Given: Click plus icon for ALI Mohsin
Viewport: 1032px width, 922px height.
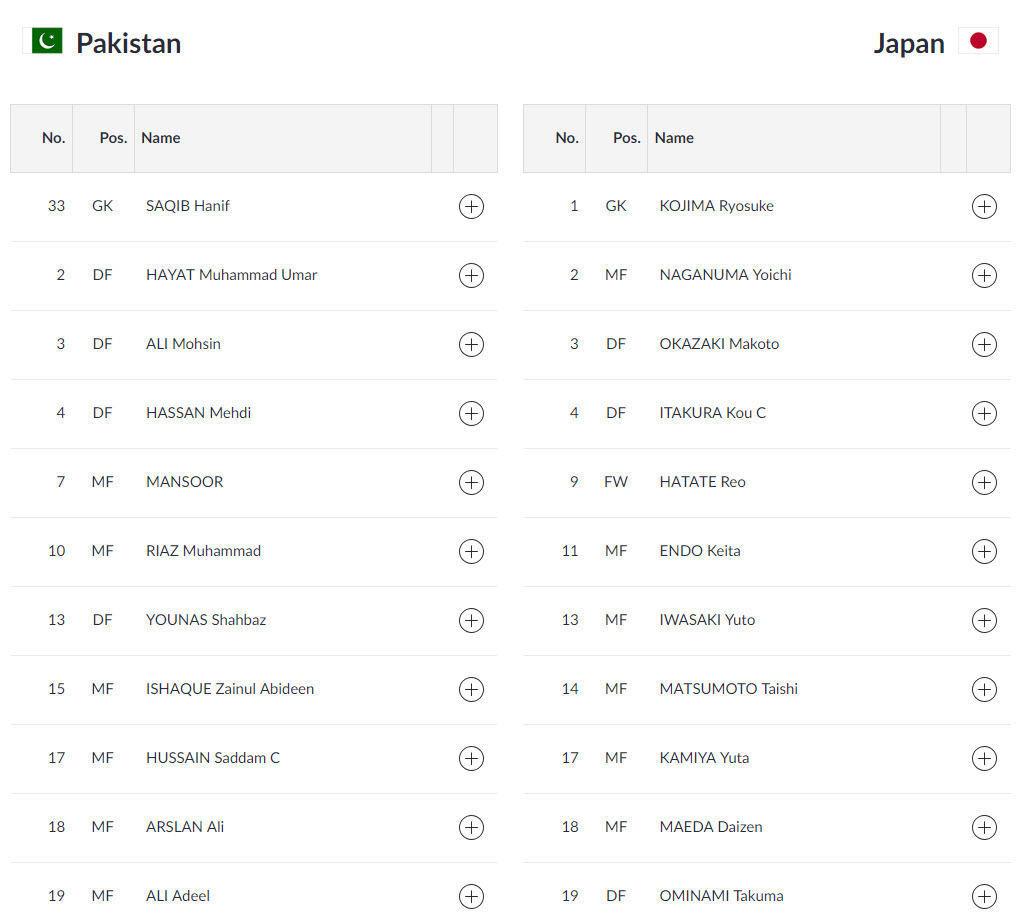Looking at the screenshot, I should click(x=471, y=345).
